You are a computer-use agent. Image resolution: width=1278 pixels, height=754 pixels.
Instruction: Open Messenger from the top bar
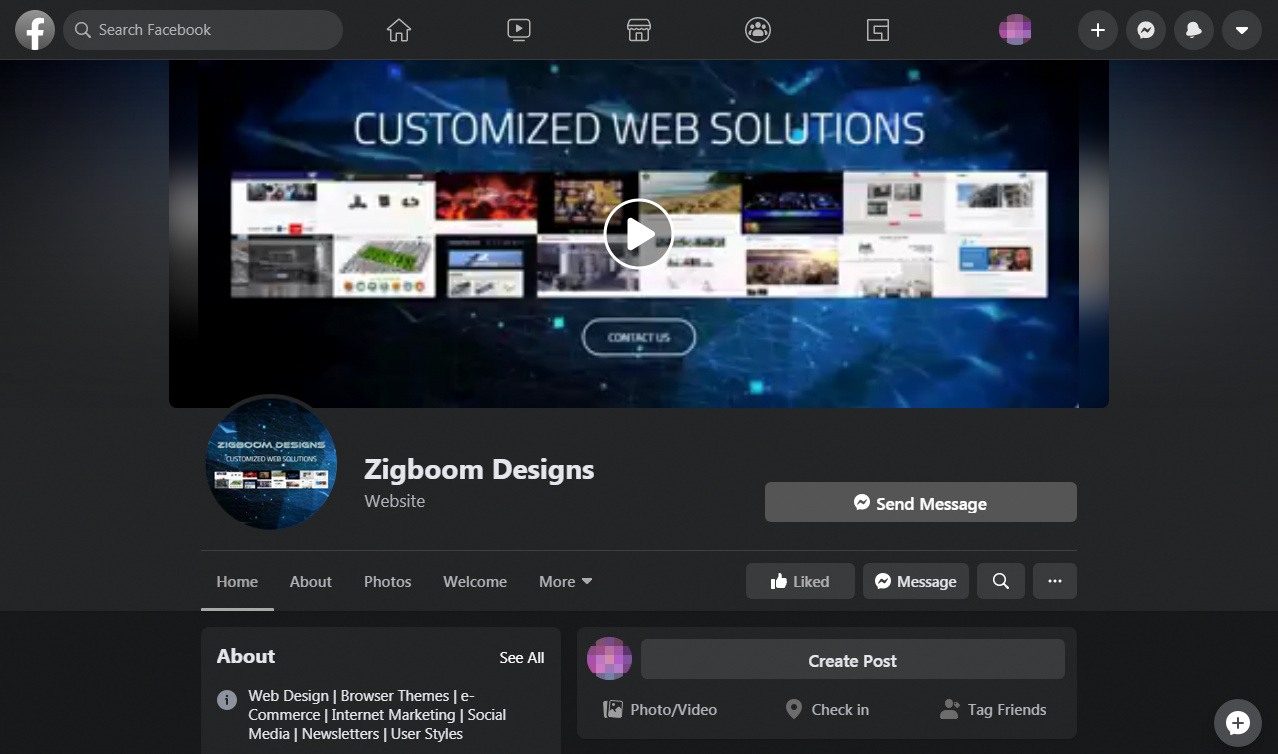[x=1146, y=30]
